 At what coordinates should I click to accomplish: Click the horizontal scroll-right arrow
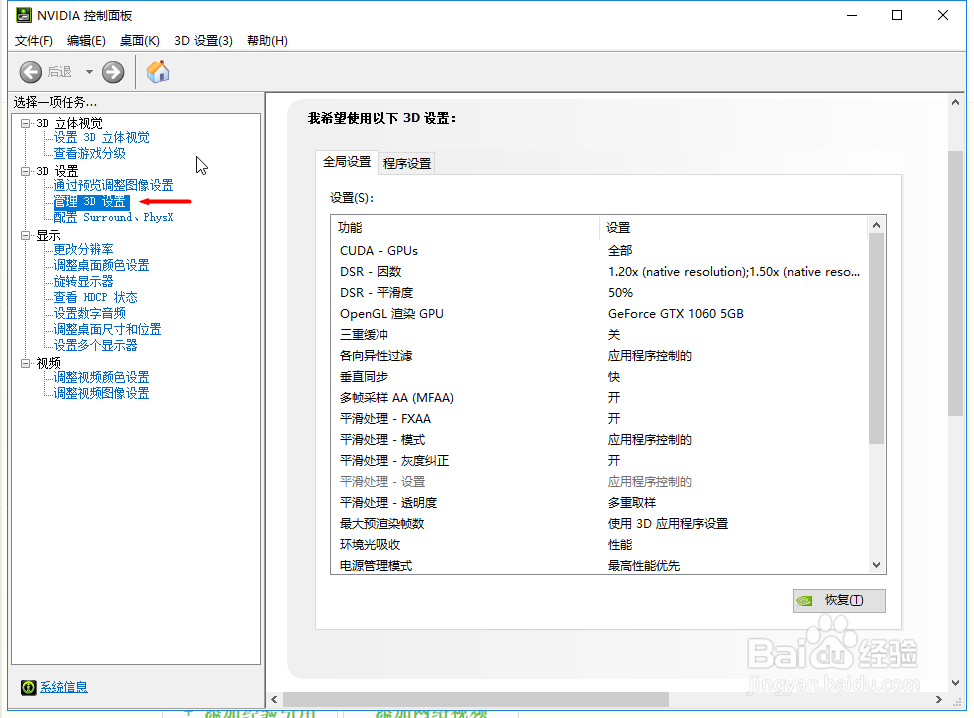(x=939, y=699)
